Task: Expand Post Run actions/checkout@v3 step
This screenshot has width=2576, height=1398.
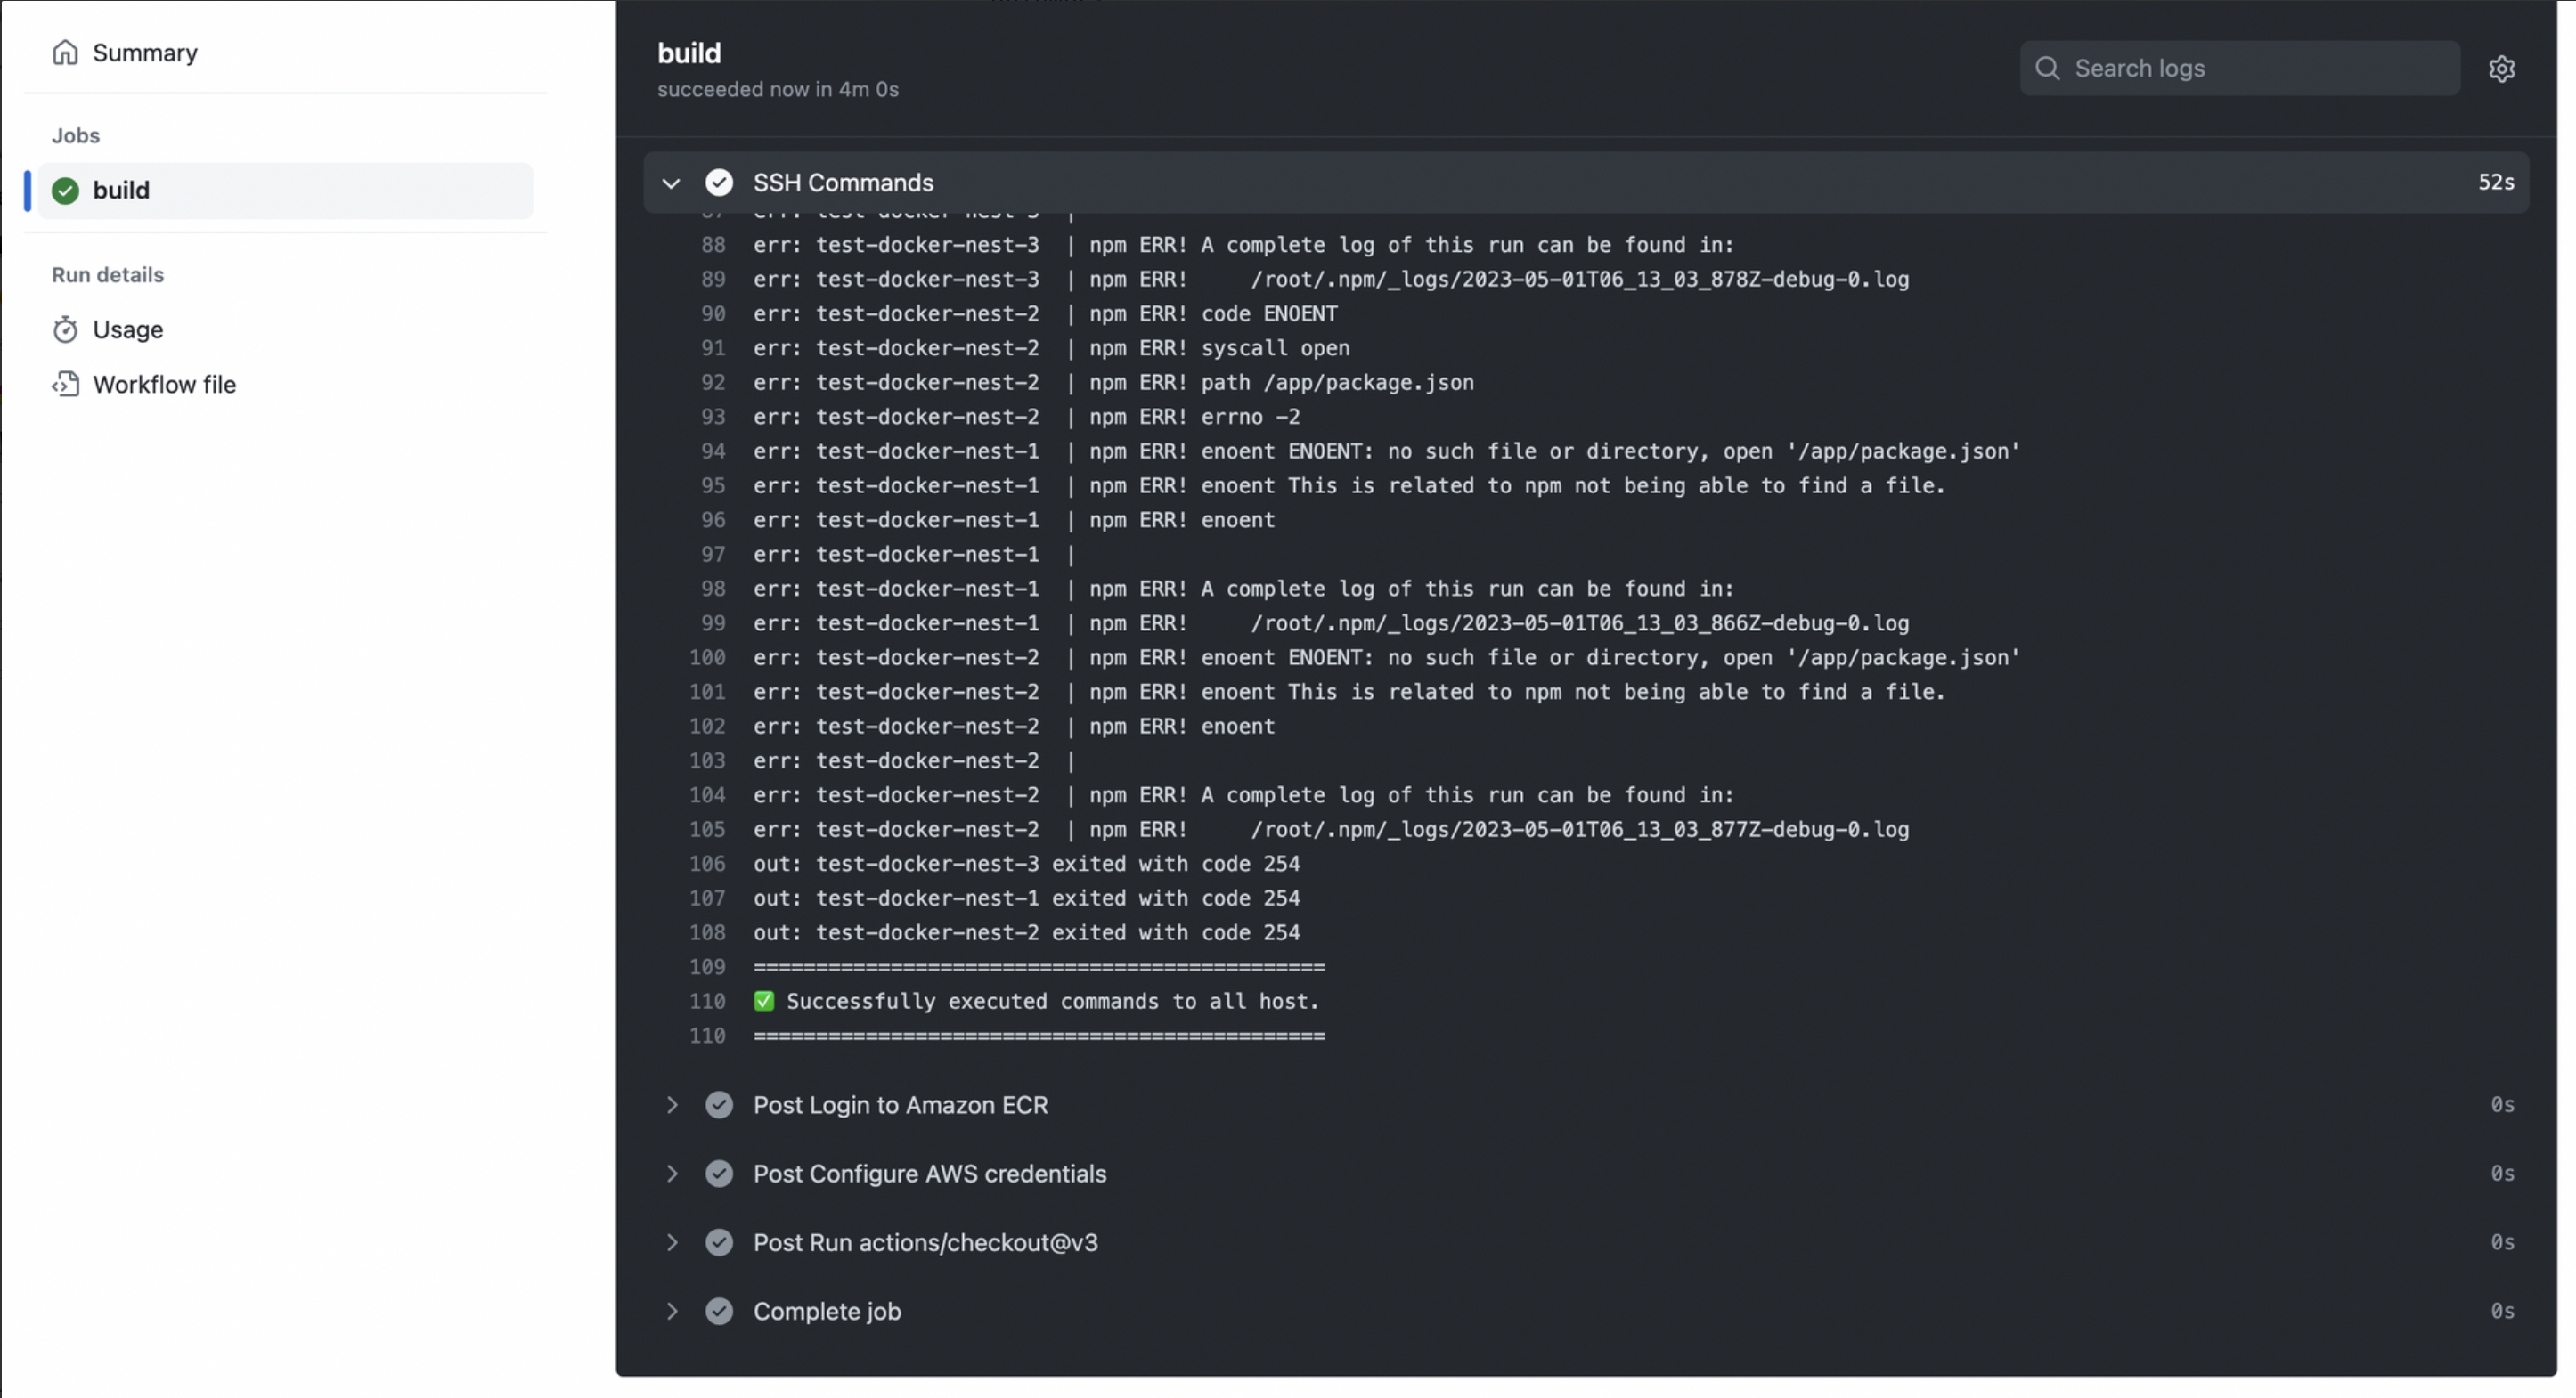Action: coord(671,1242)
